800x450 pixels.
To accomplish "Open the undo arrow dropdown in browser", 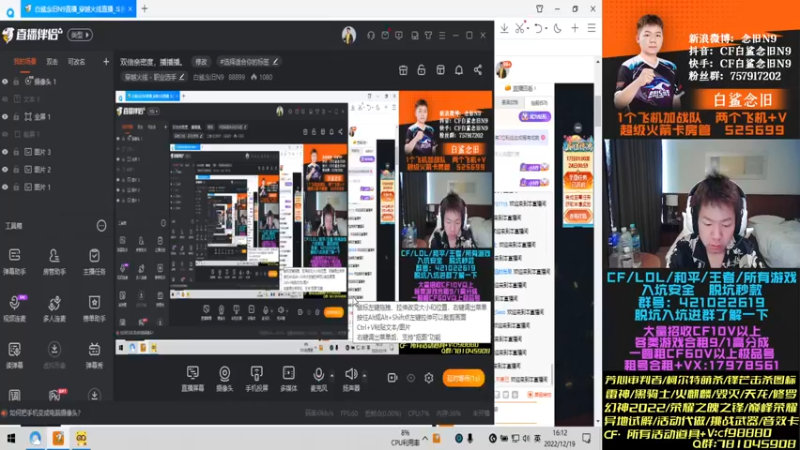I will (546, 28).
